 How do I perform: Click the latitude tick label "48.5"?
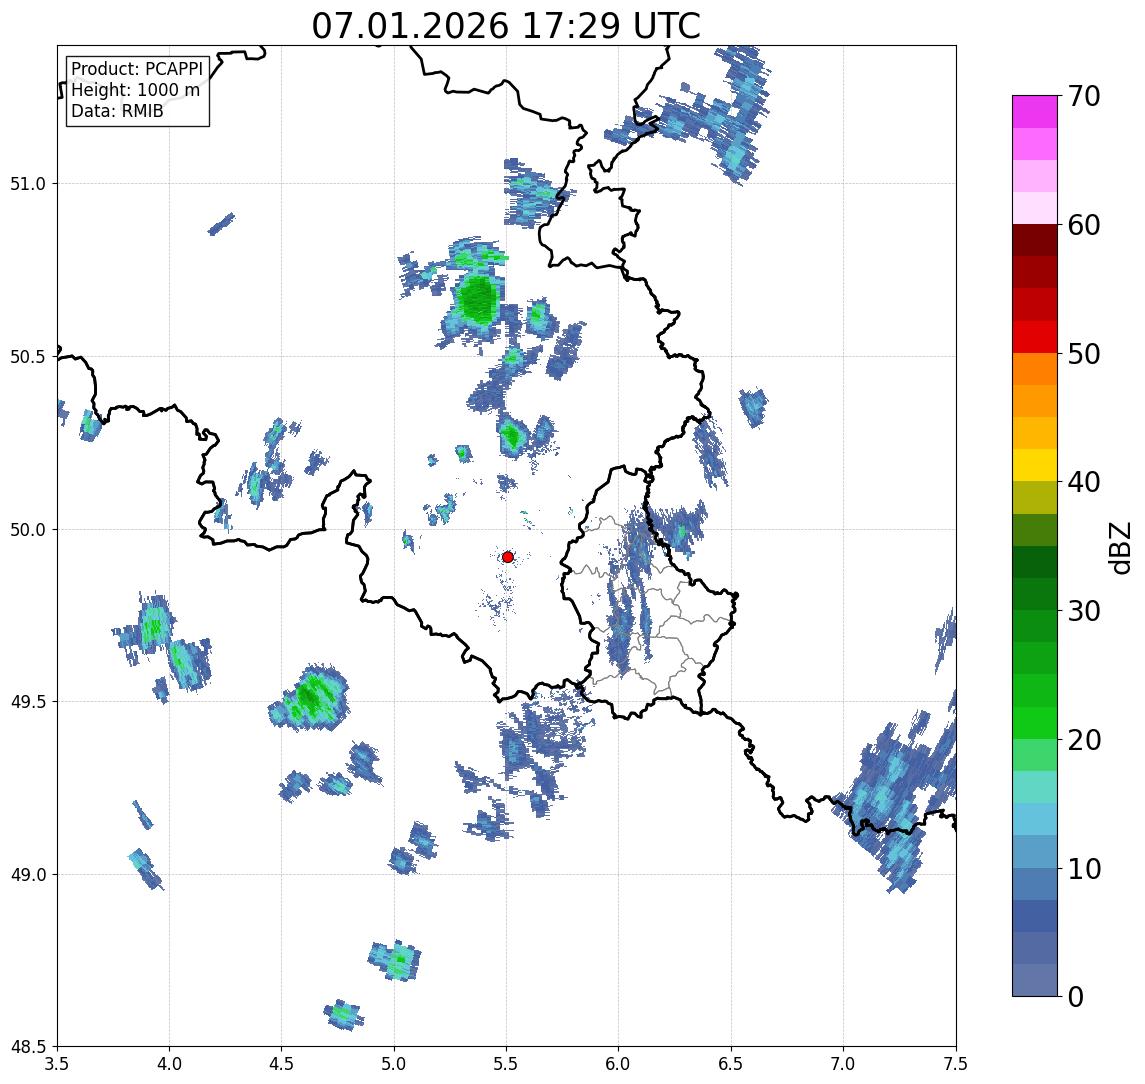point(28,1047)
